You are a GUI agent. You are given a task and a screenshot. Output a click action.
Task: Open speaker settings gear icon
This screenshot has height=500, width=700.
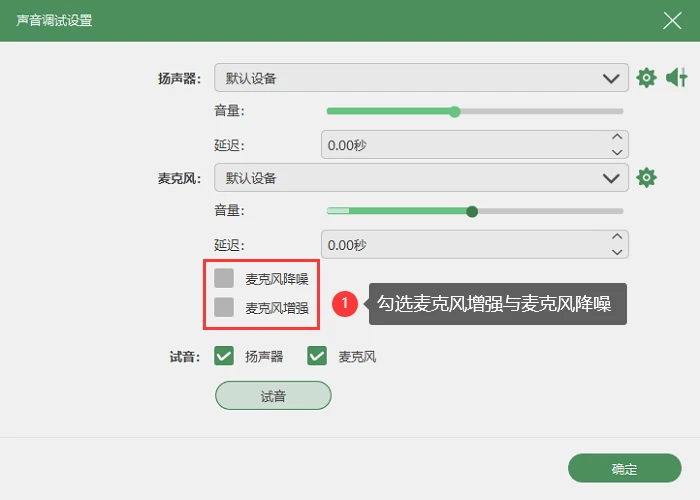pos(646,78)
